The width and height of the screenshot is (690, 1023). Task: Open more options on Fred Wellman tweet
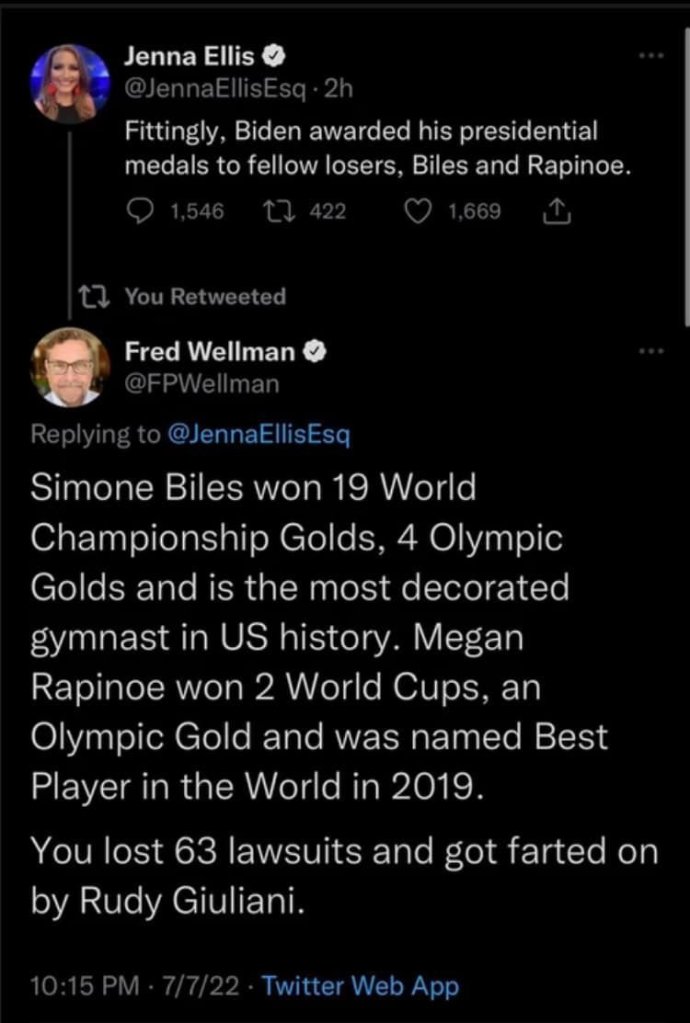(651, 351)
